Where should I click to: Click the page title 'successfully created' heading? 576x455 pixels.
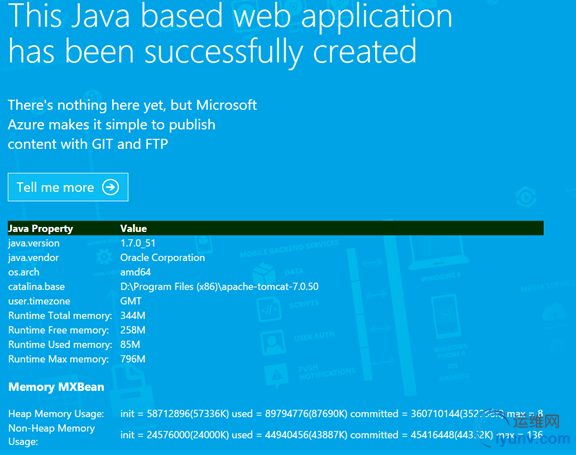pos(281,52)
